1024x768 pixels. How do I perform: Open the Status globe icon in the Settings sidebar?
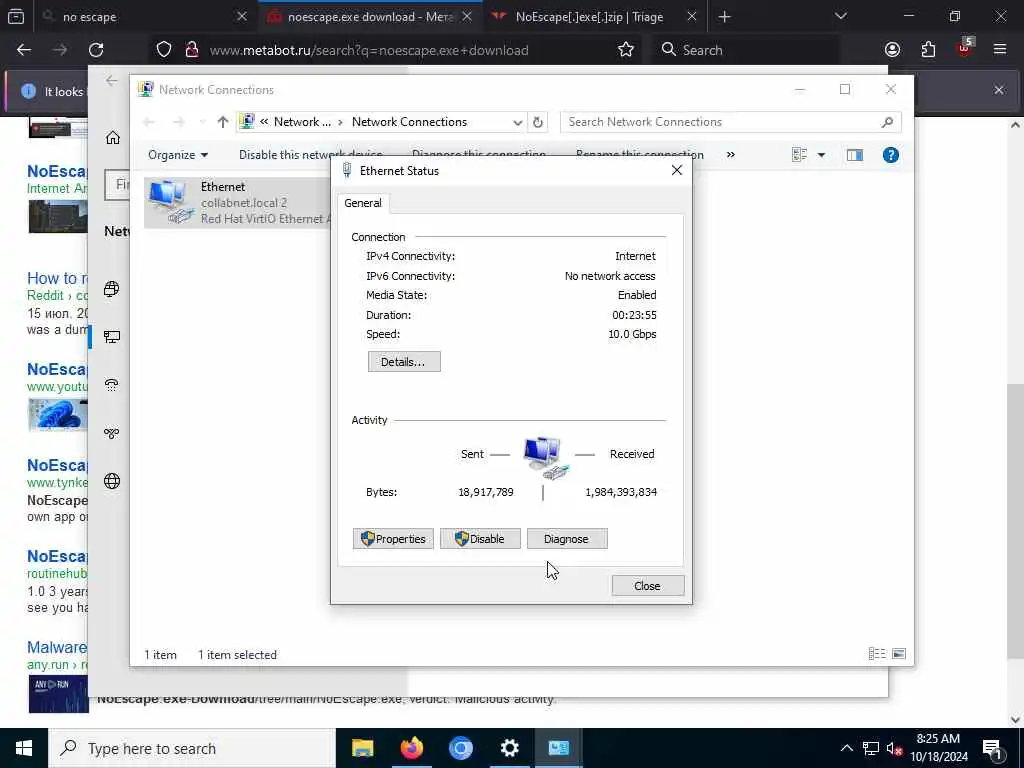click(112, 289)
